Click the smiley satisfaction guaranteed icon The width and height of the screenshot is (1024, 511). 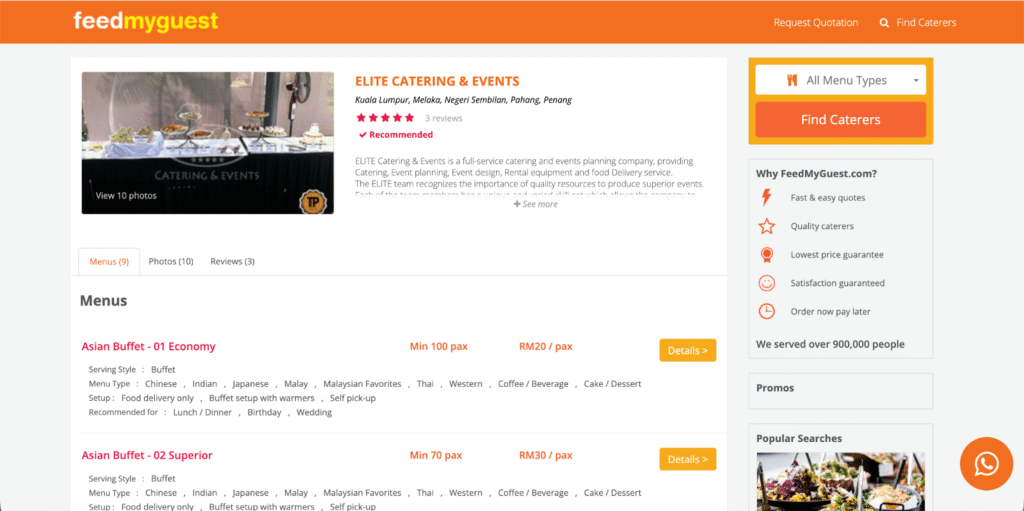pyautogui.click(x=767, y=283)
